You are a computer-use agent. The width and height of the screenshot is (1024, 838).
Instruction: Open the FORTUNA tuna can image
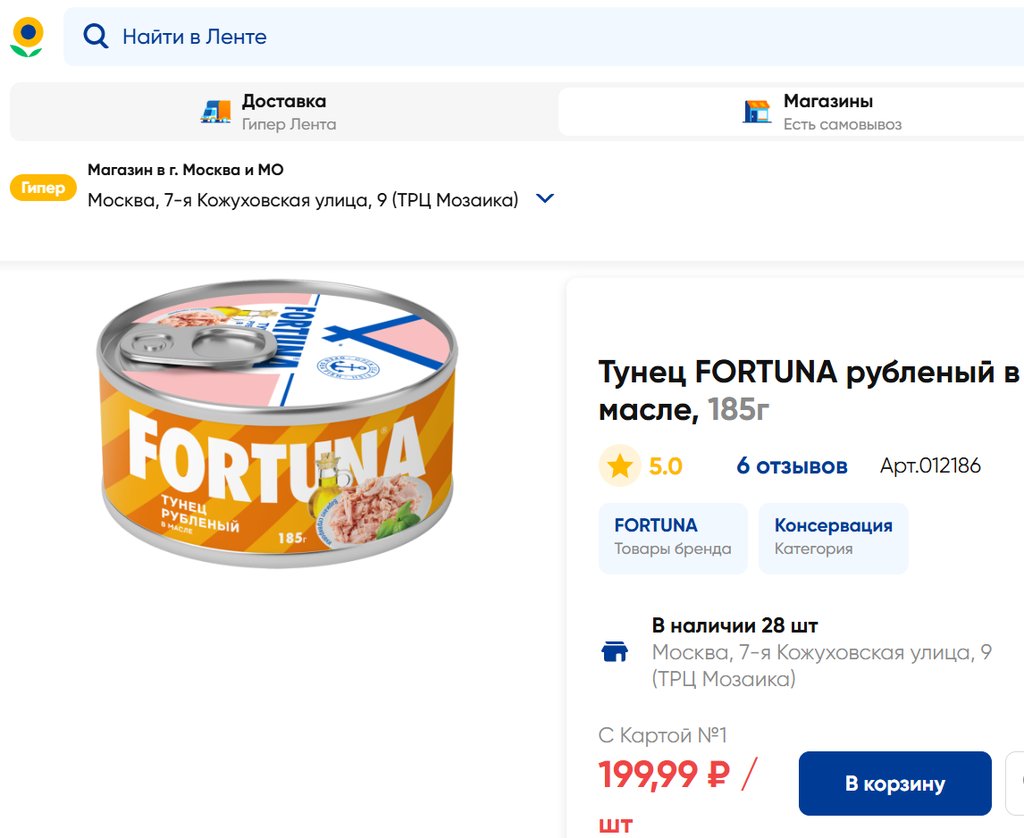point(276,423)
